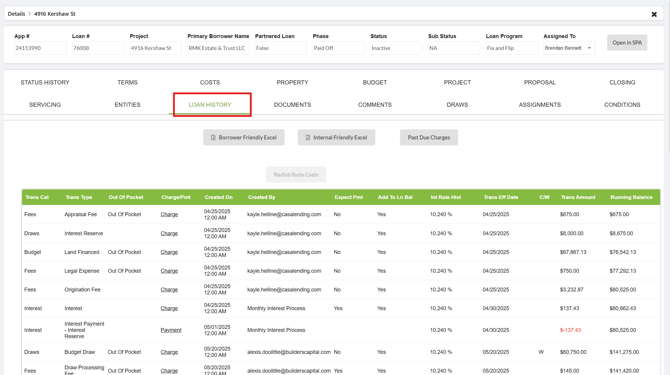Click the Partnered Loan field
Image resolution: width=670 pixels, height=375 pixels.
coord(281,48)
